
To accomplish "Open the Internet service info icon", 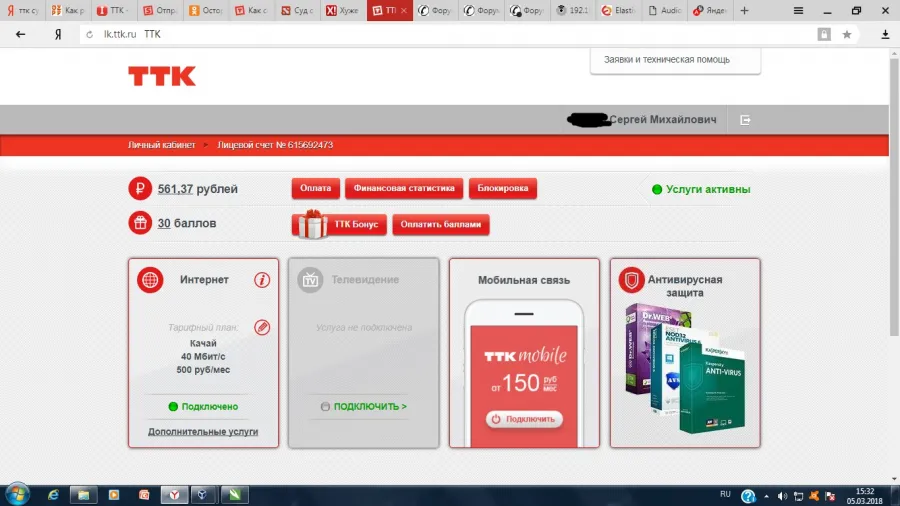I will (x=262, y=280).
